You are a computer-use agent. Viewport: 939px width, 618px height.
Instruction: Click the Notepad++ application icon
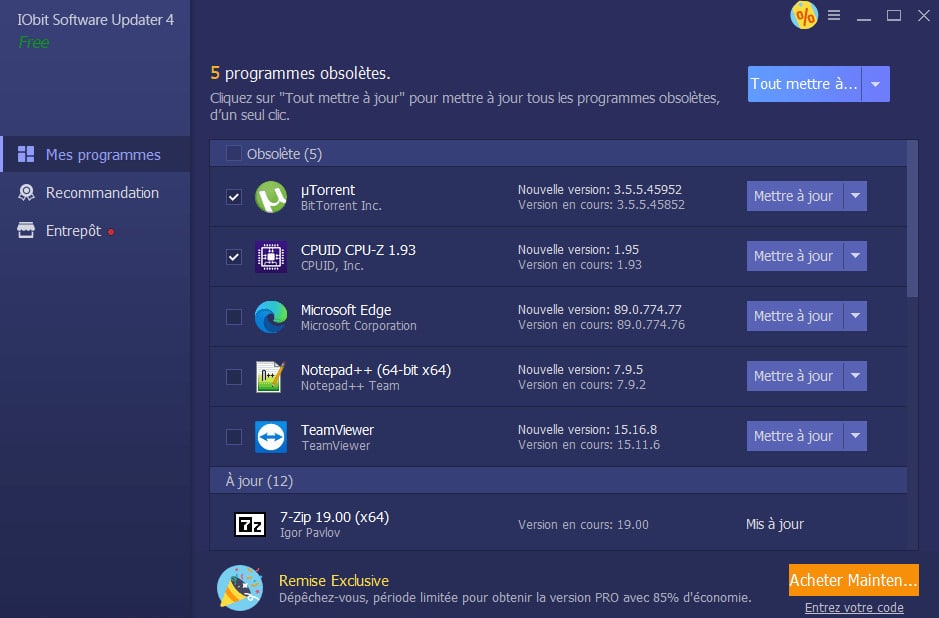270,377
